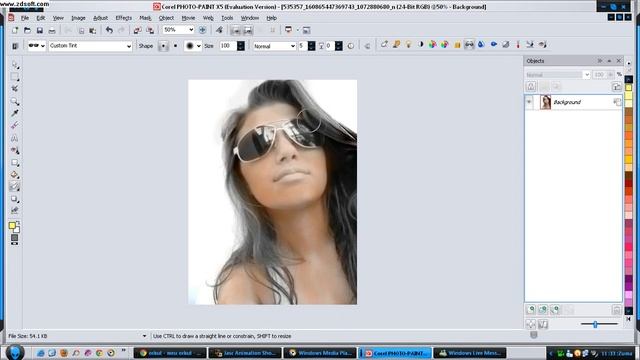Click the Windows Start orb
This screenshot has height=360, width=640.
pyautogui.click(x=15, y=352)
